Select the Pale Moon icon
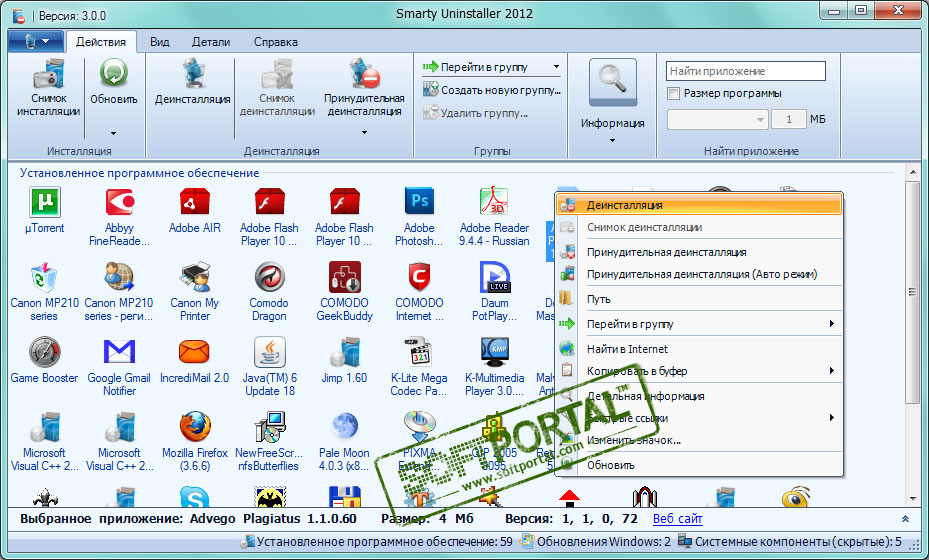 click(344, 427)
